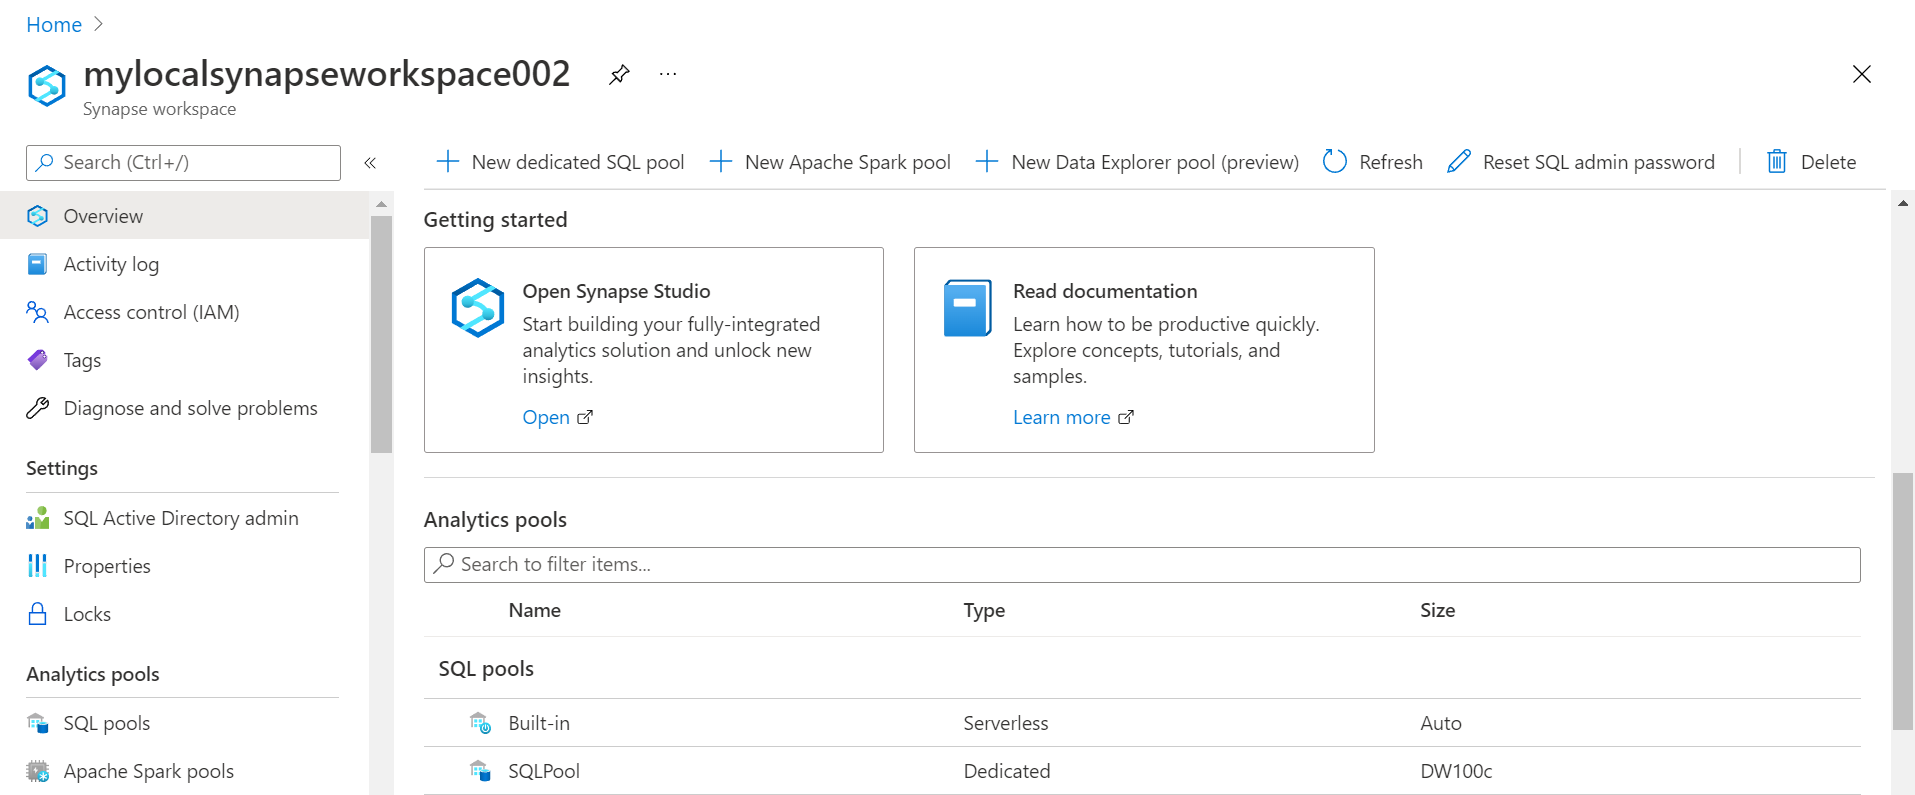1915x795 pixels.
Task: Click the Auto size cell
Action: click(1441, 723)
